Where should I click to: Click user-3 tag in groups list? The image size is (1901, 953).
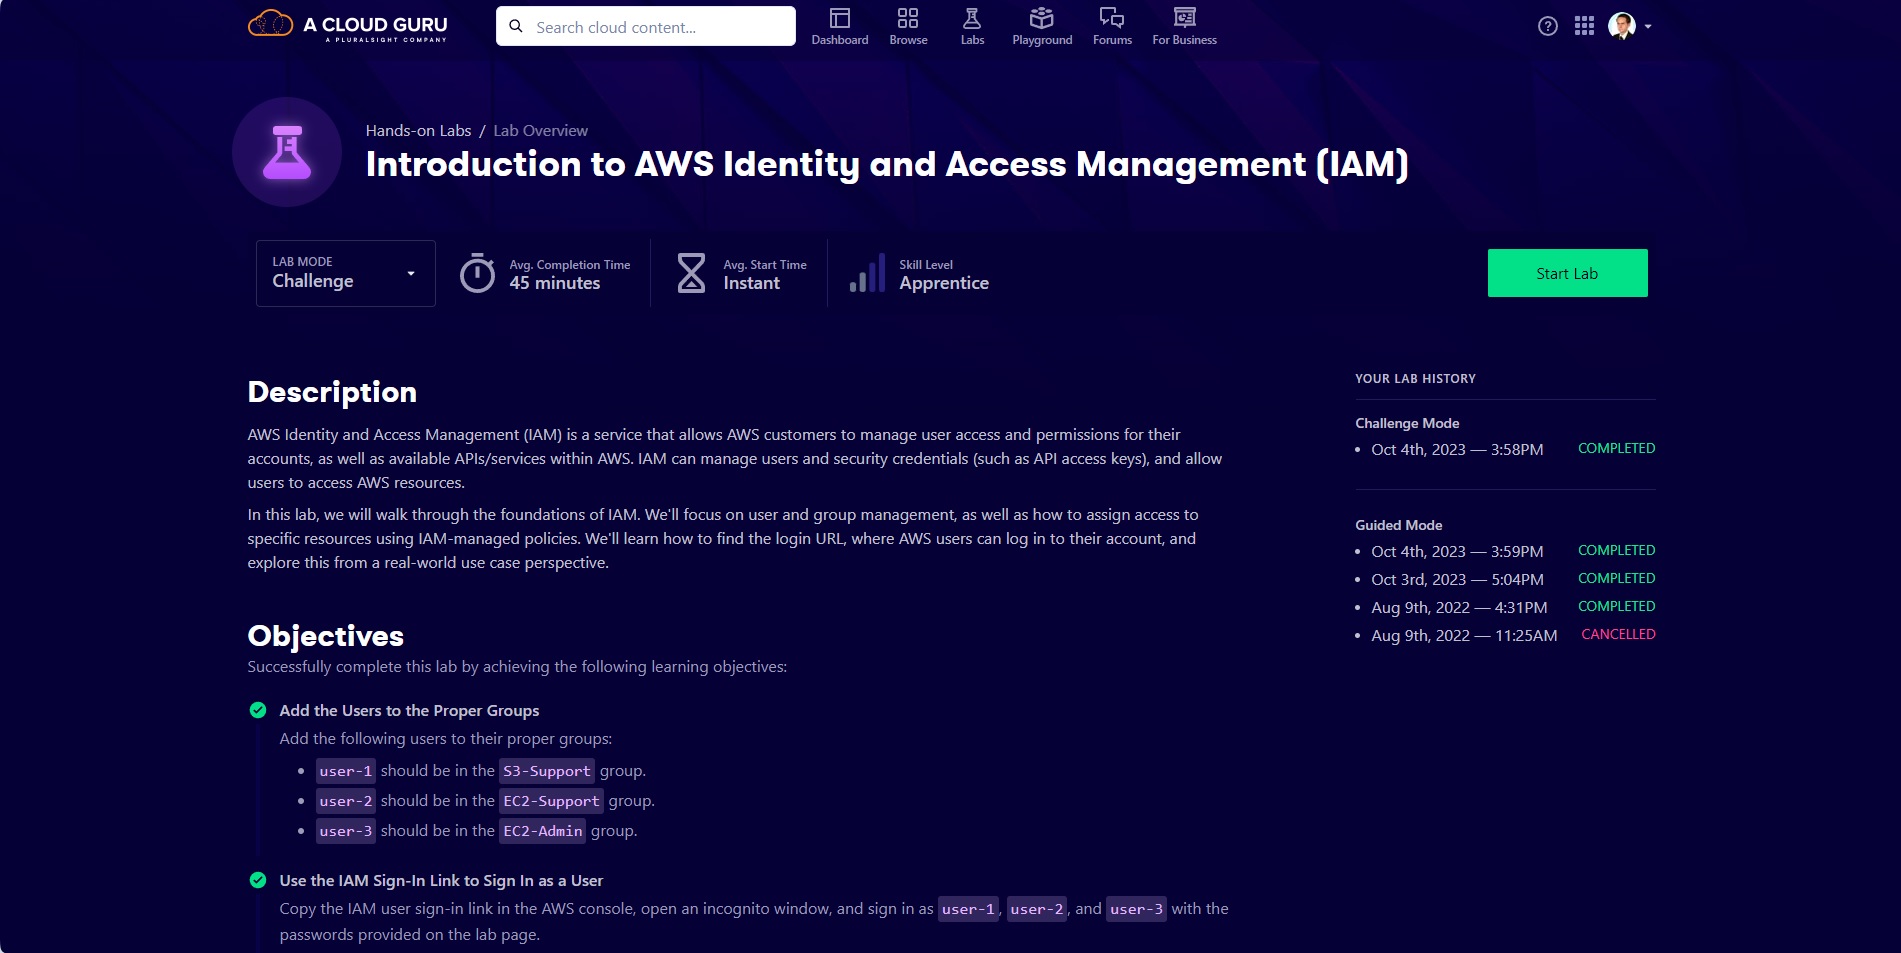(x=346, y=831)
